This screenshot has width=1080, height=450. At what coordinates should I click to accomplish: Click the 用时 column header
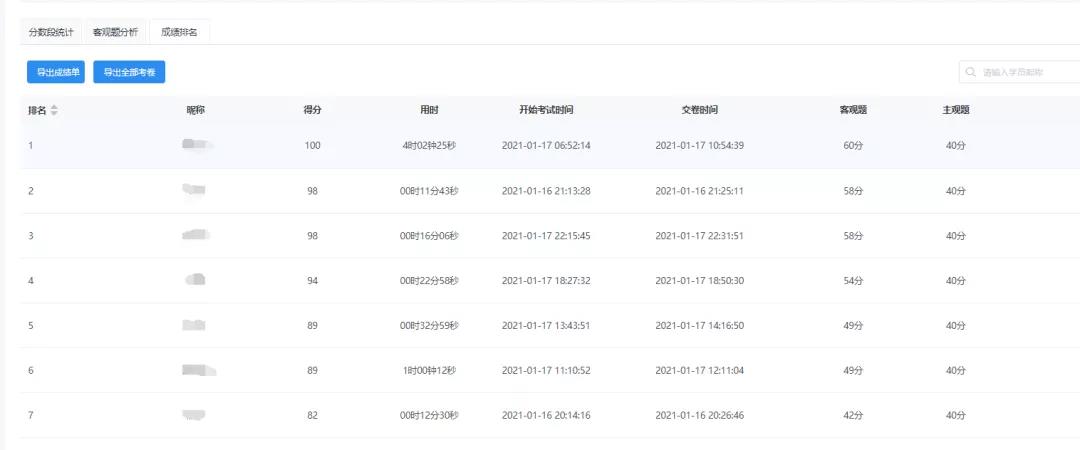click(x=429, y=110)
